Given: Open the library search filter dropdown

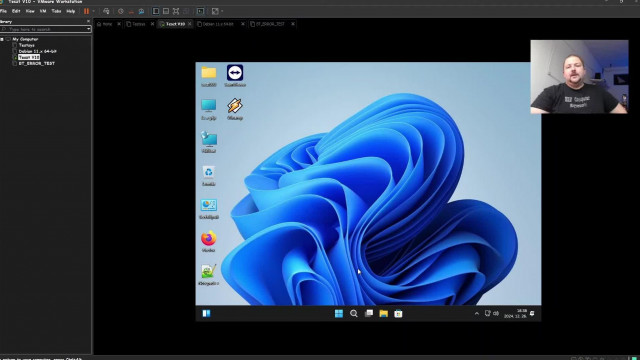Looking at the screenshot, I should click(x=89, y=29).
